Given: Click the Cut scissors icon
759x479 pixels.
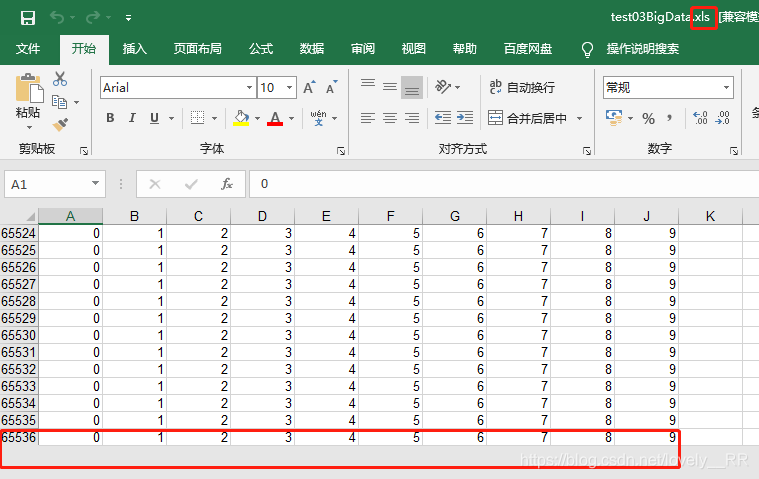Looking at the screenshot, I should [60, 79].
